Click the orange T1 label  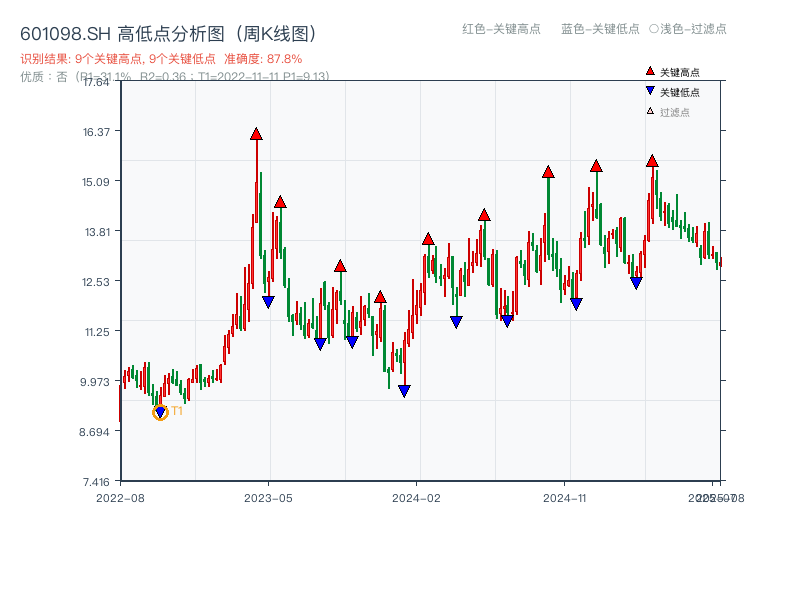coord(177,411)
